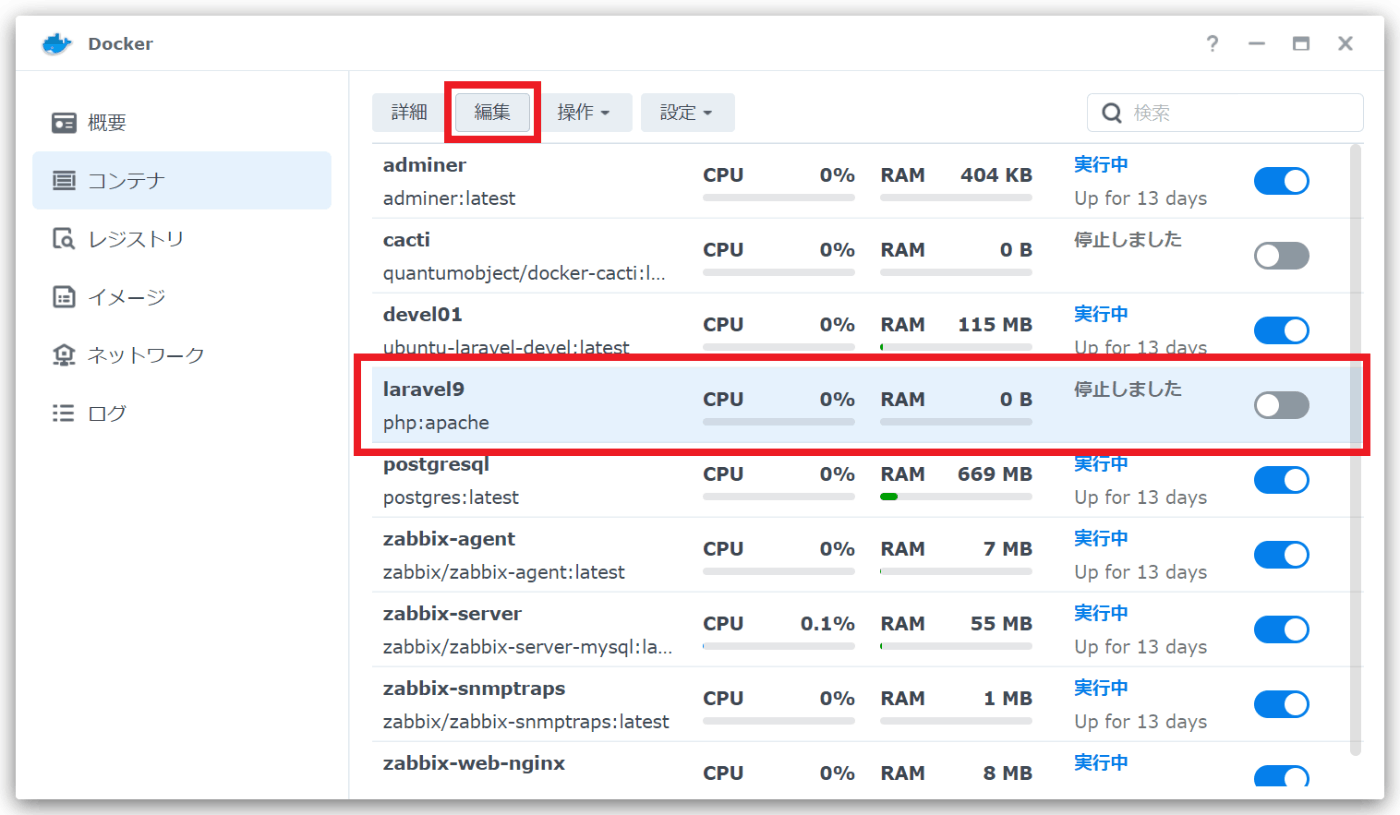Turn off the zabbix-server container switch
This screenshot has height=815, width=1400.
1282,629
